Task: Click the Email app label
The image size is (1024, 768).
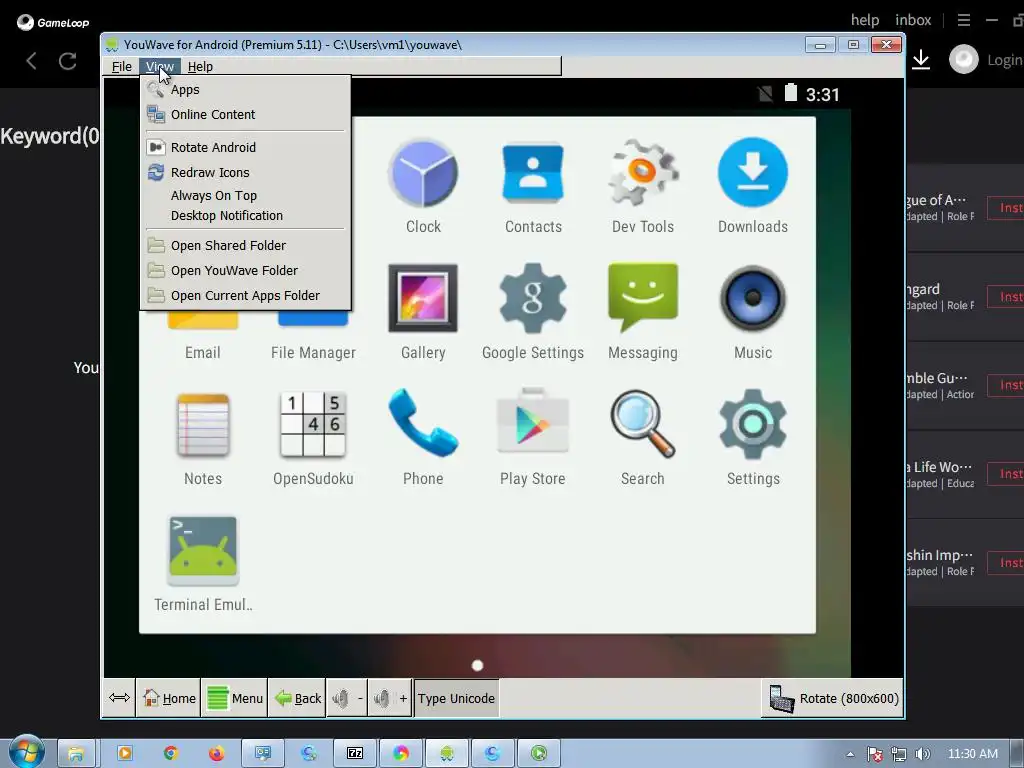Action: (x=202, y=353)
